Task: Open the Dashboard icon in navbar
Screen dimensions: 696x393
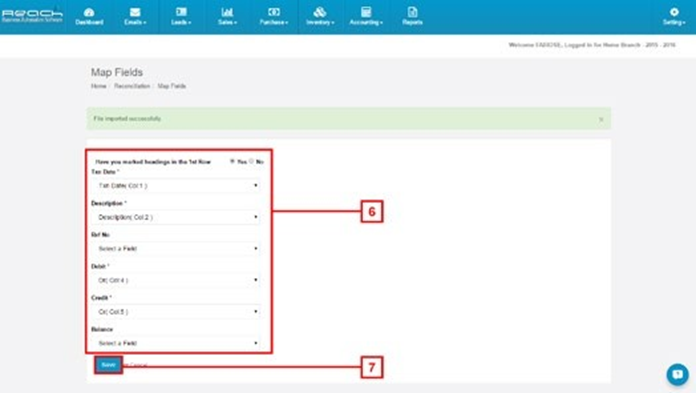Action: click(89, 12)
